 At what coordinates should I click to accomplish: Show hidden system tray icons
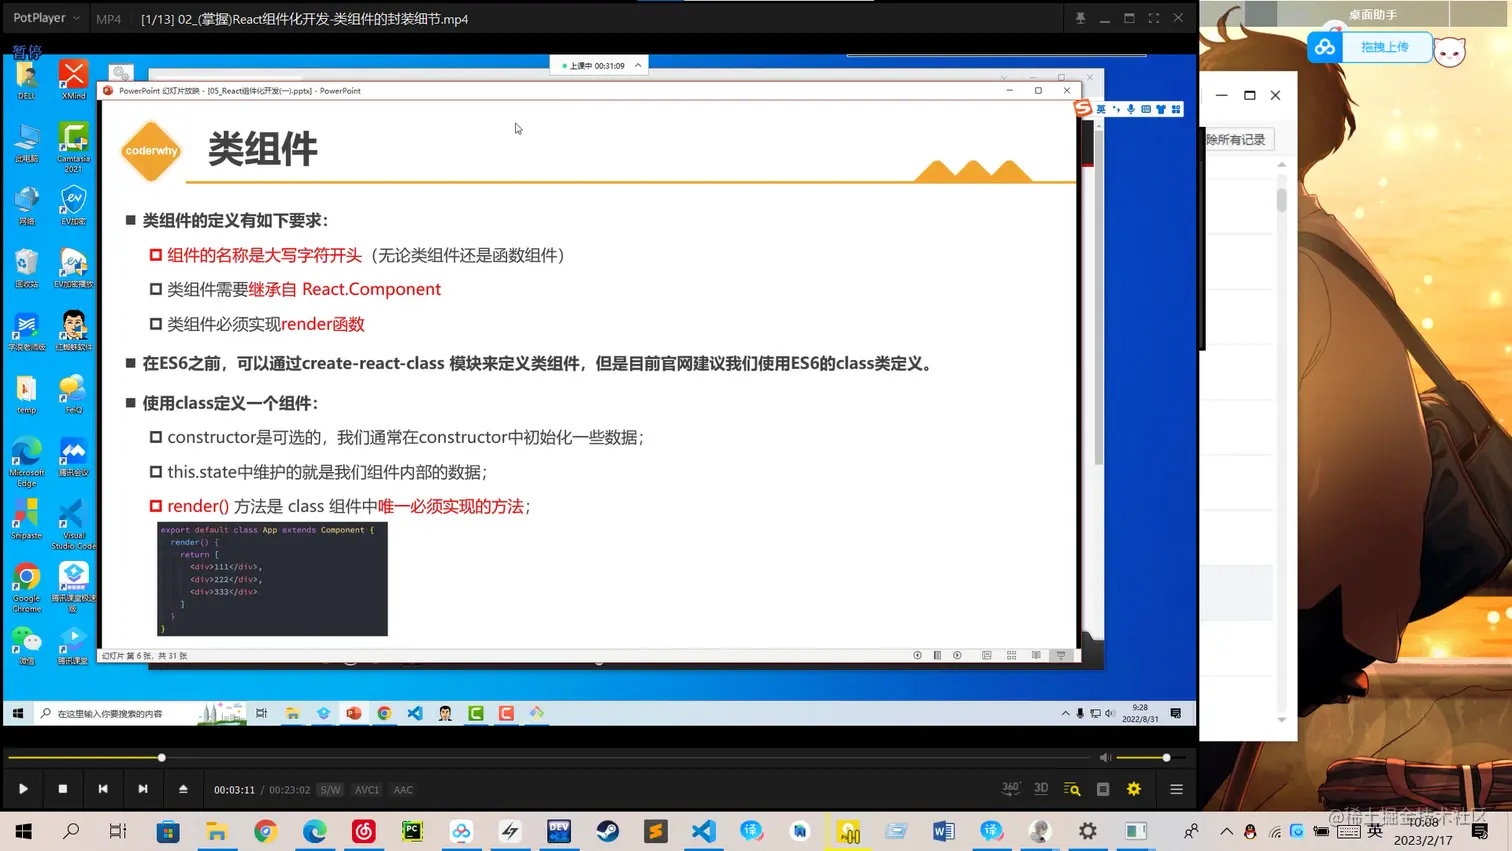[1226, 831]
